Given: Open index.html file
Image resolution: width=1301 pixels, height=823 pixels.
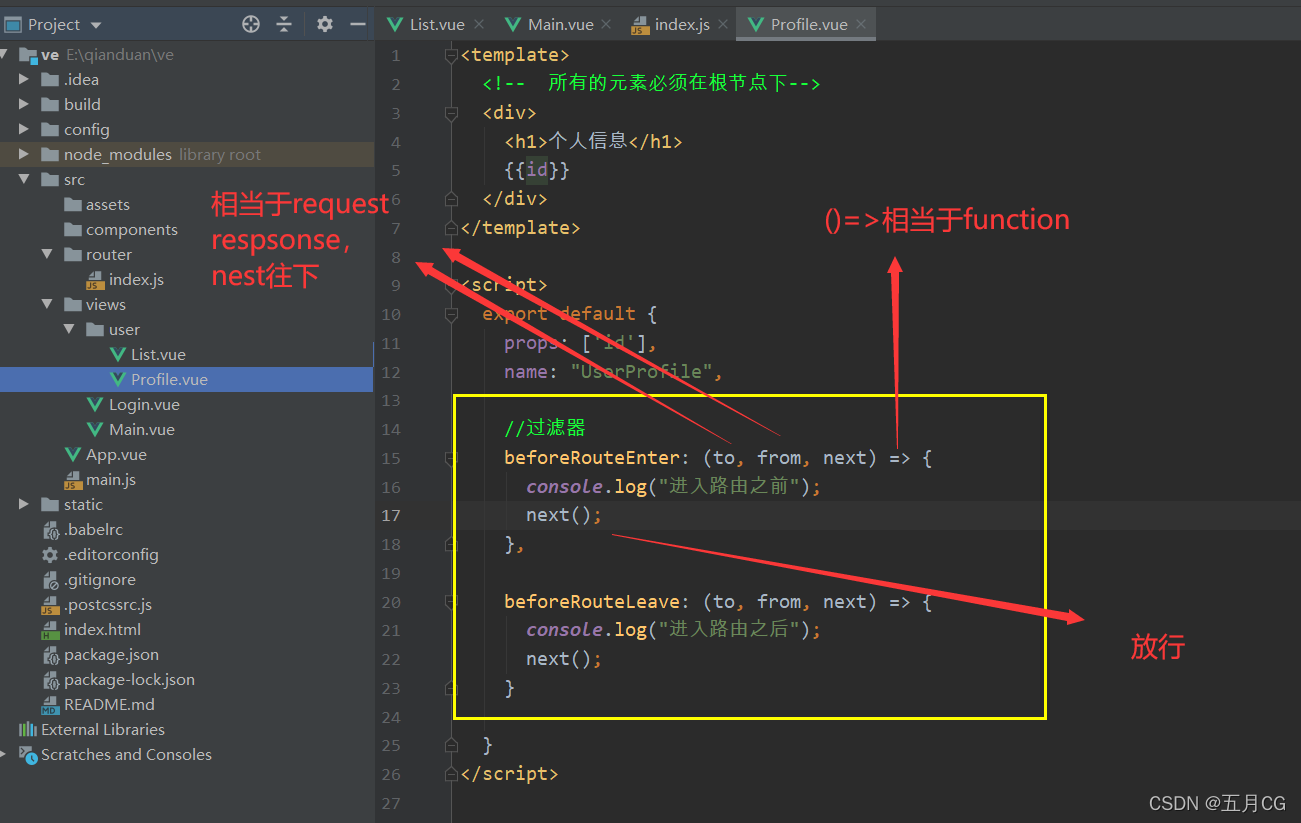Looking at the screenshot, I should 91,629.
